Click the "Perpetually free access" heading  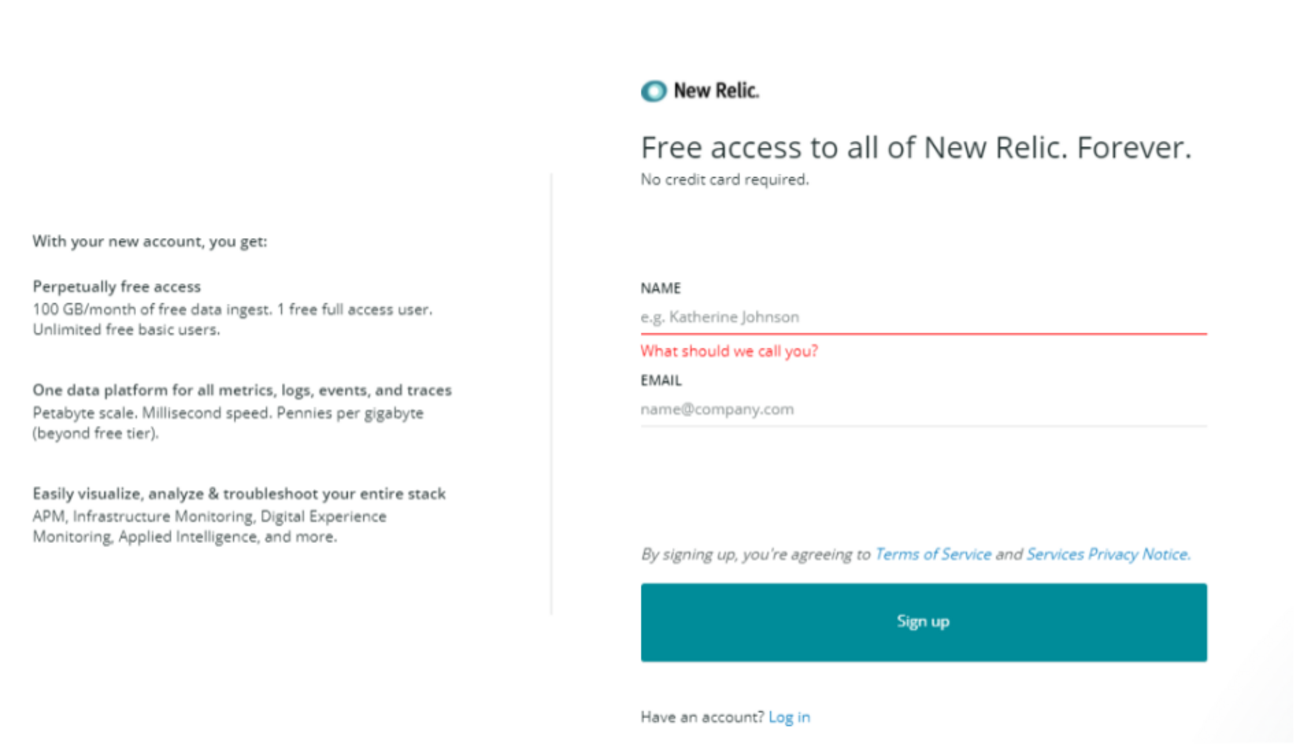(117, 286)
